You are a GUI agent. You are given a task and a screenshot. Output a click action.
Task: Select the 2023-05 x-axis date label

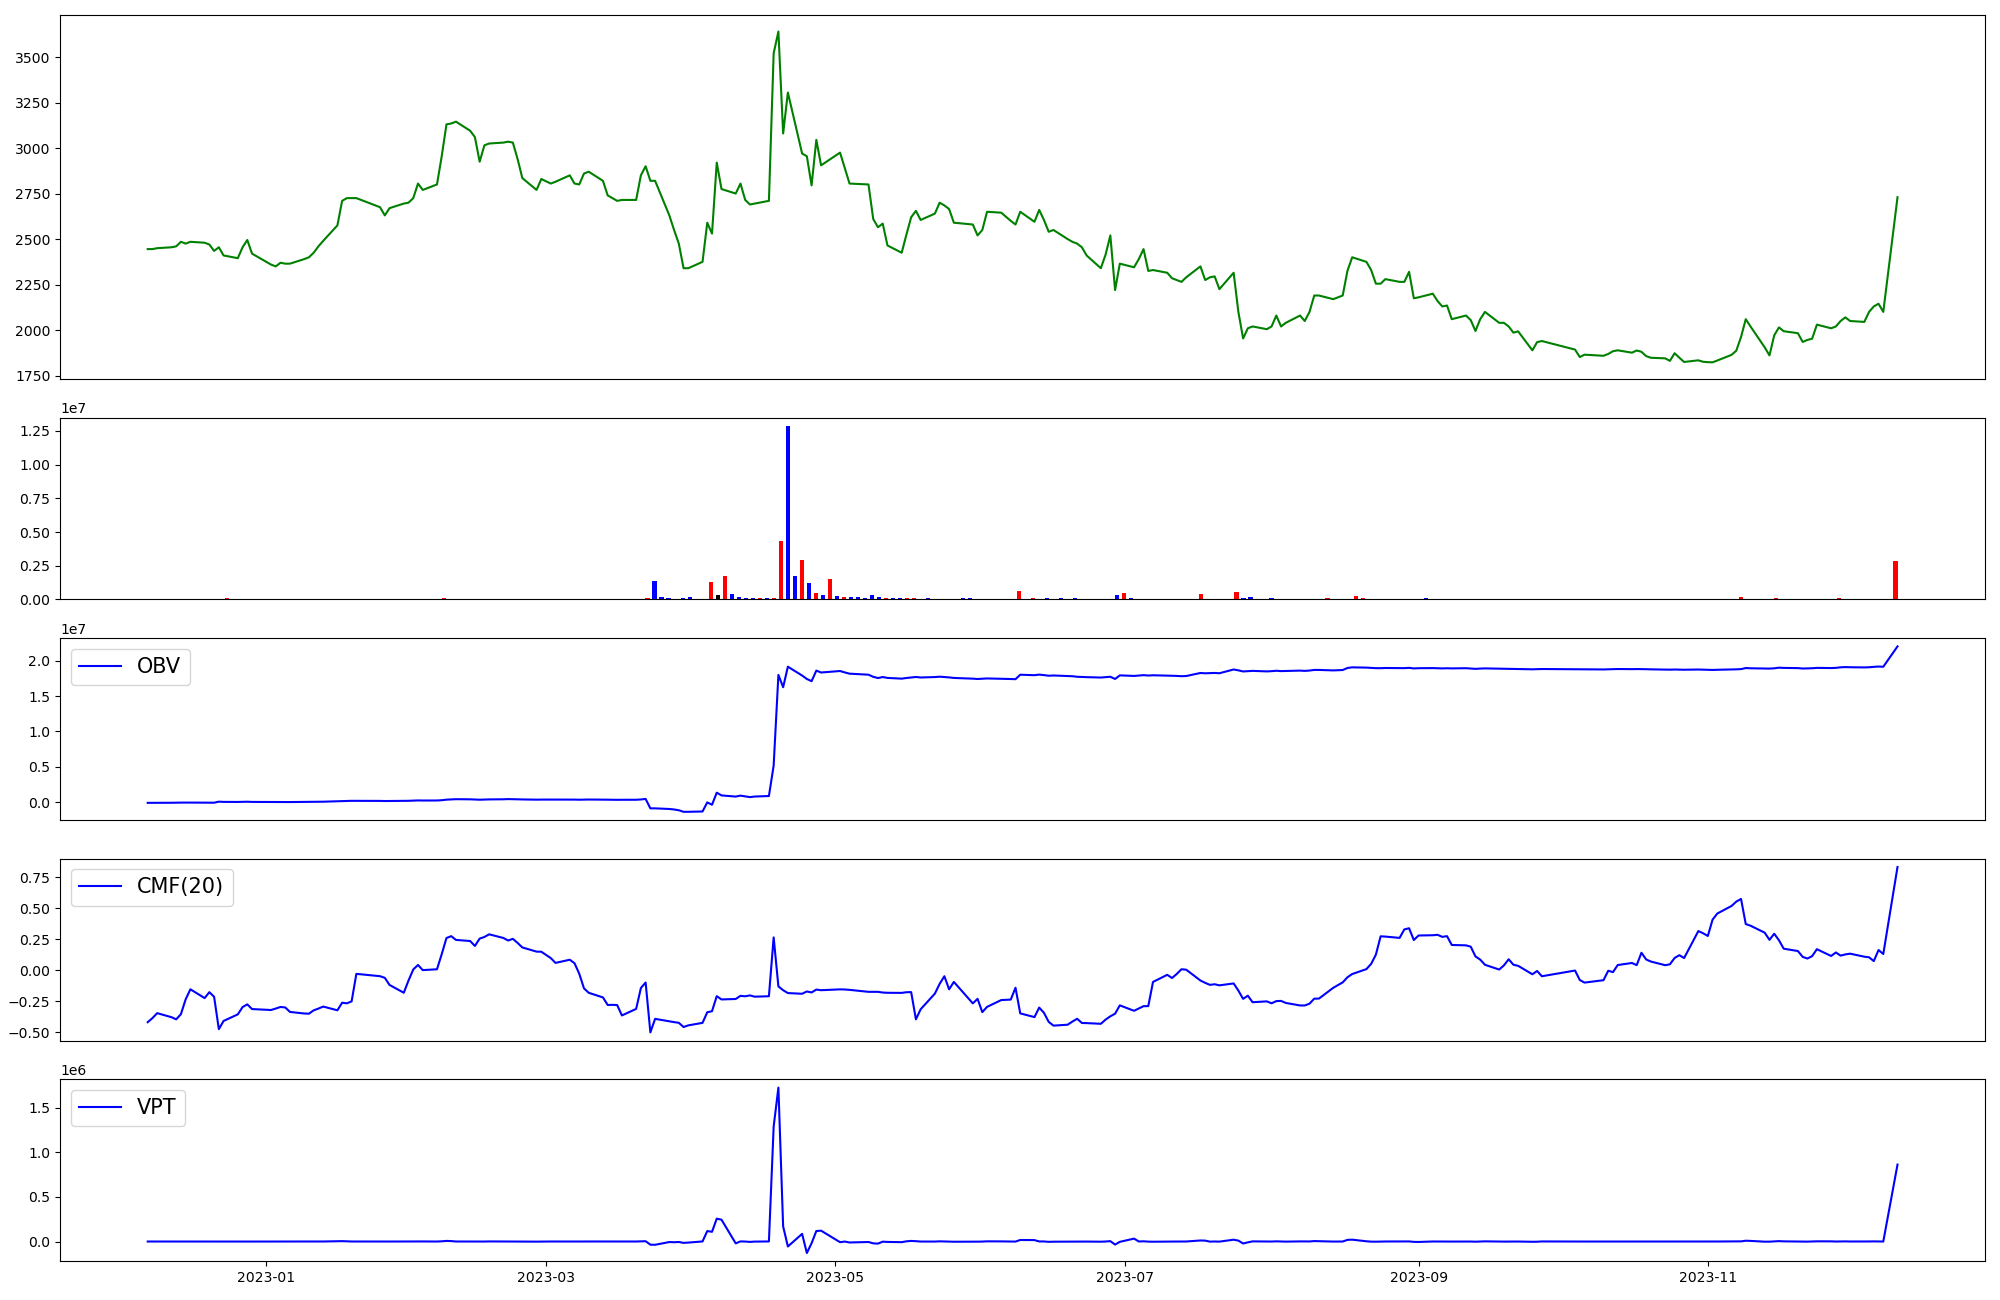coord(835,1277)
